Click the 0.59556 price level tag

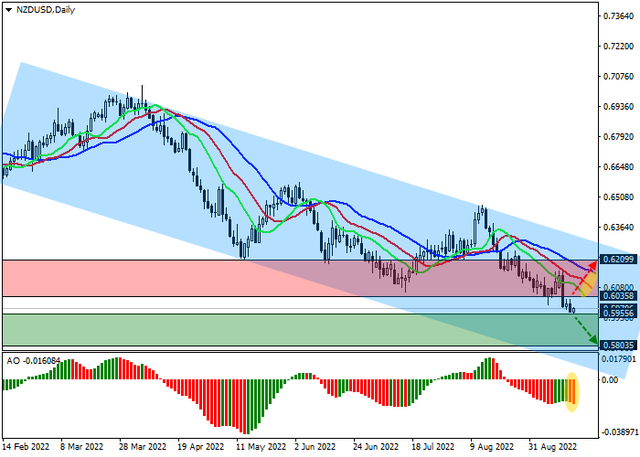point(616,313)
